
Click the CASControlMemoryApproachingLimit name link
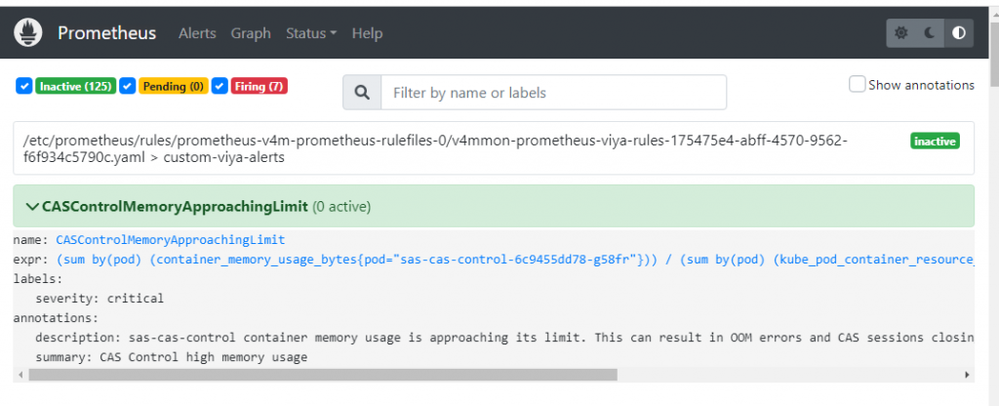pyautogui.click(x=170, y=240)
